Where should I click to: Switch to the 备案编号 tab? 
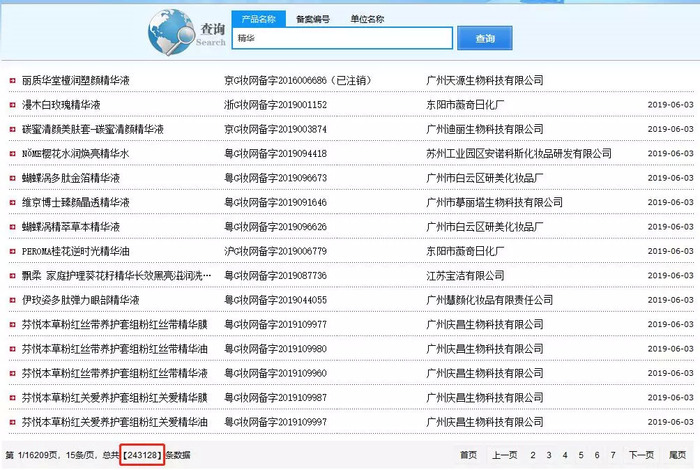point(313,19)
